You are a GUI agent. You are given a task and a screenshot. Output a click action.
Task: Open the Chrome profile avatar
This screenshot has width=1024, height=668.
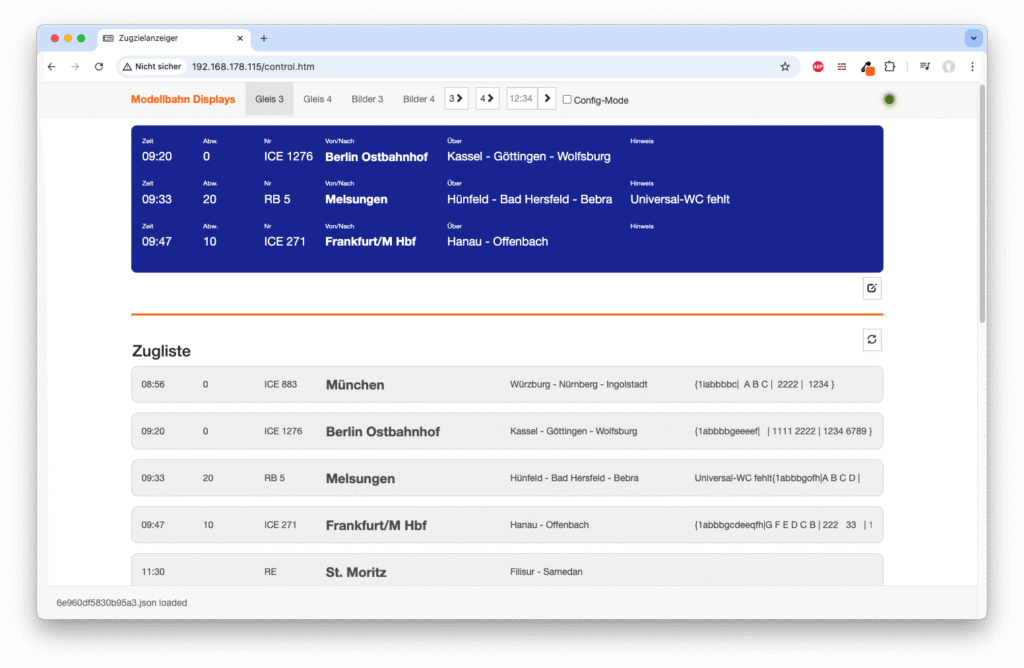948,67
